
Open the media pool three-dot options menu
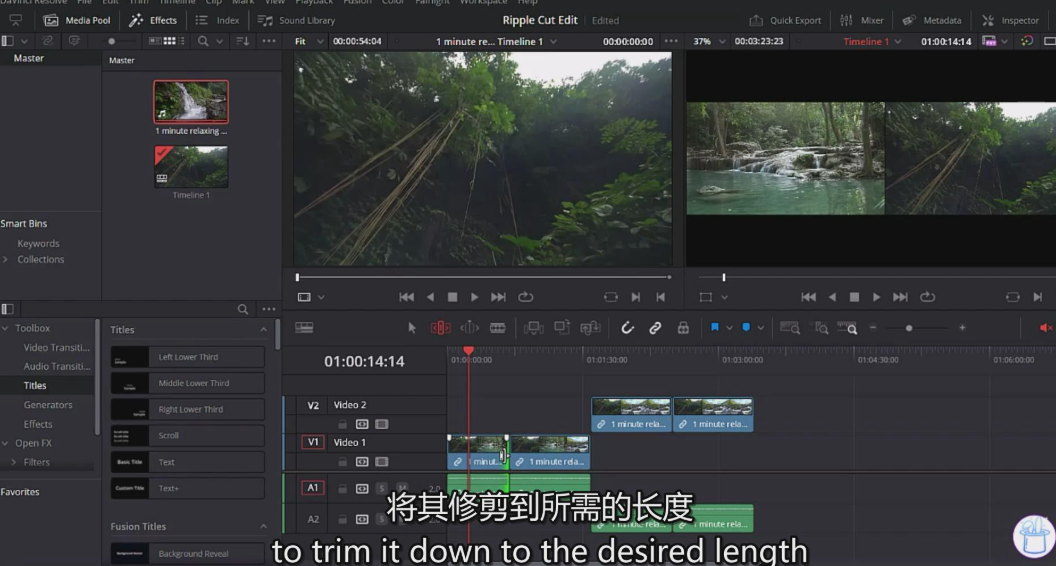pos(269,41)
